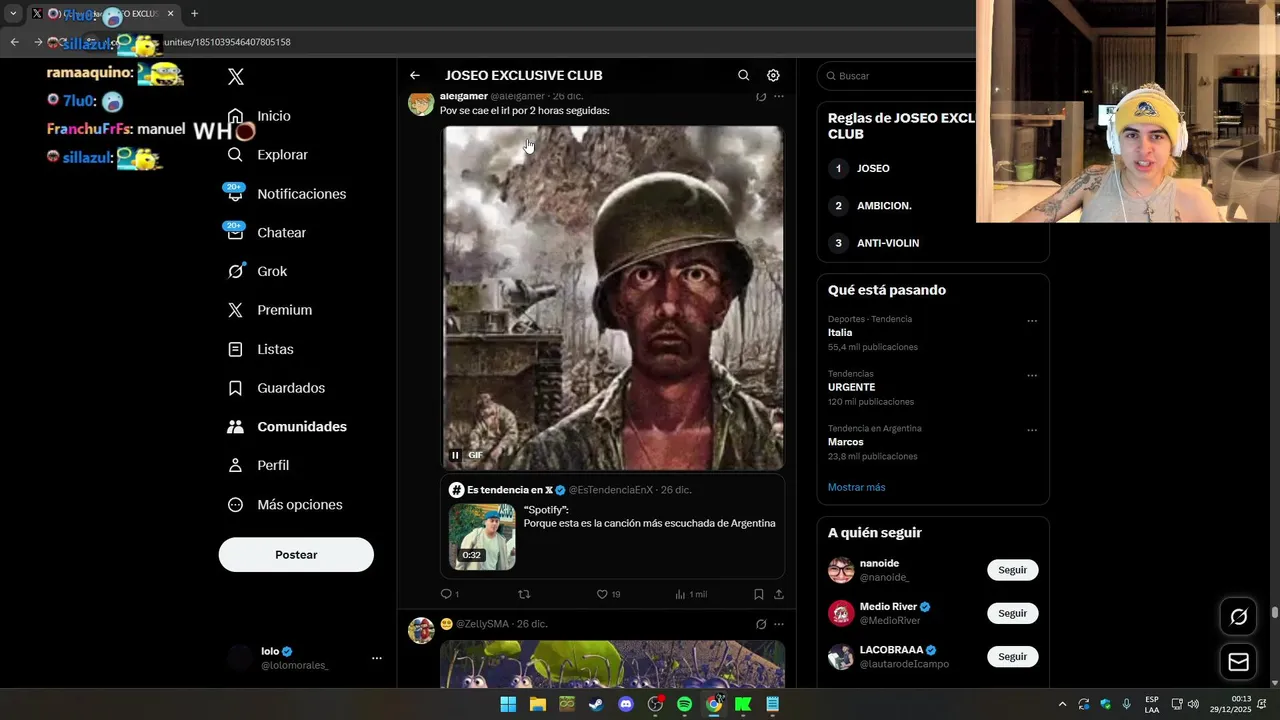
Task: Open aleigamer's profile avatar
Action: [421, 103]
